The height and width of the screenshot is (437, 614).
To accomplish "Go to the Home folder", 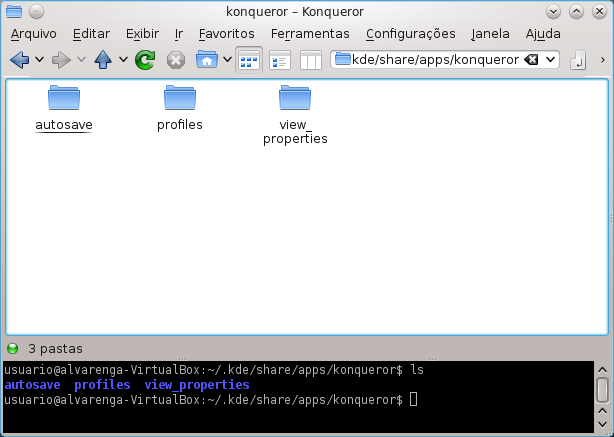I will [x=206, y=60].
